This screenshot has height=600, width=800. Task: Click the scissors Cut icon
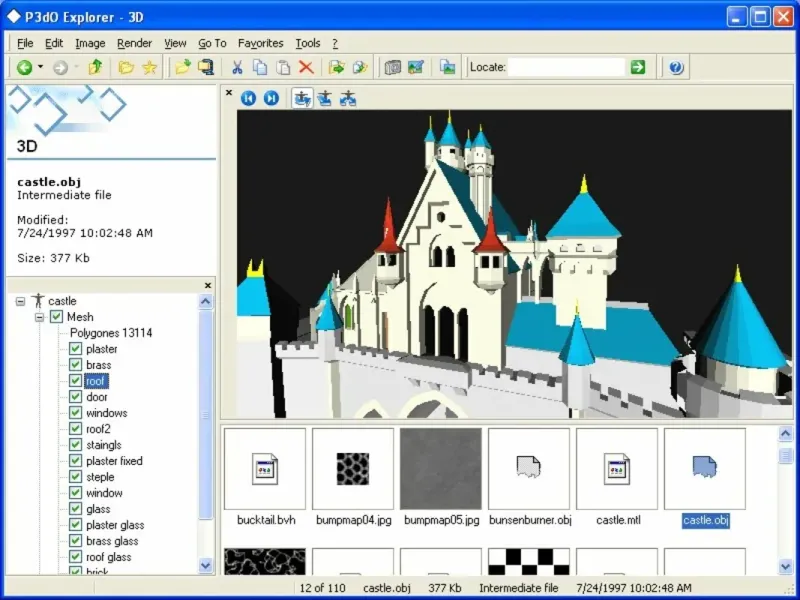tap(237, 68)
